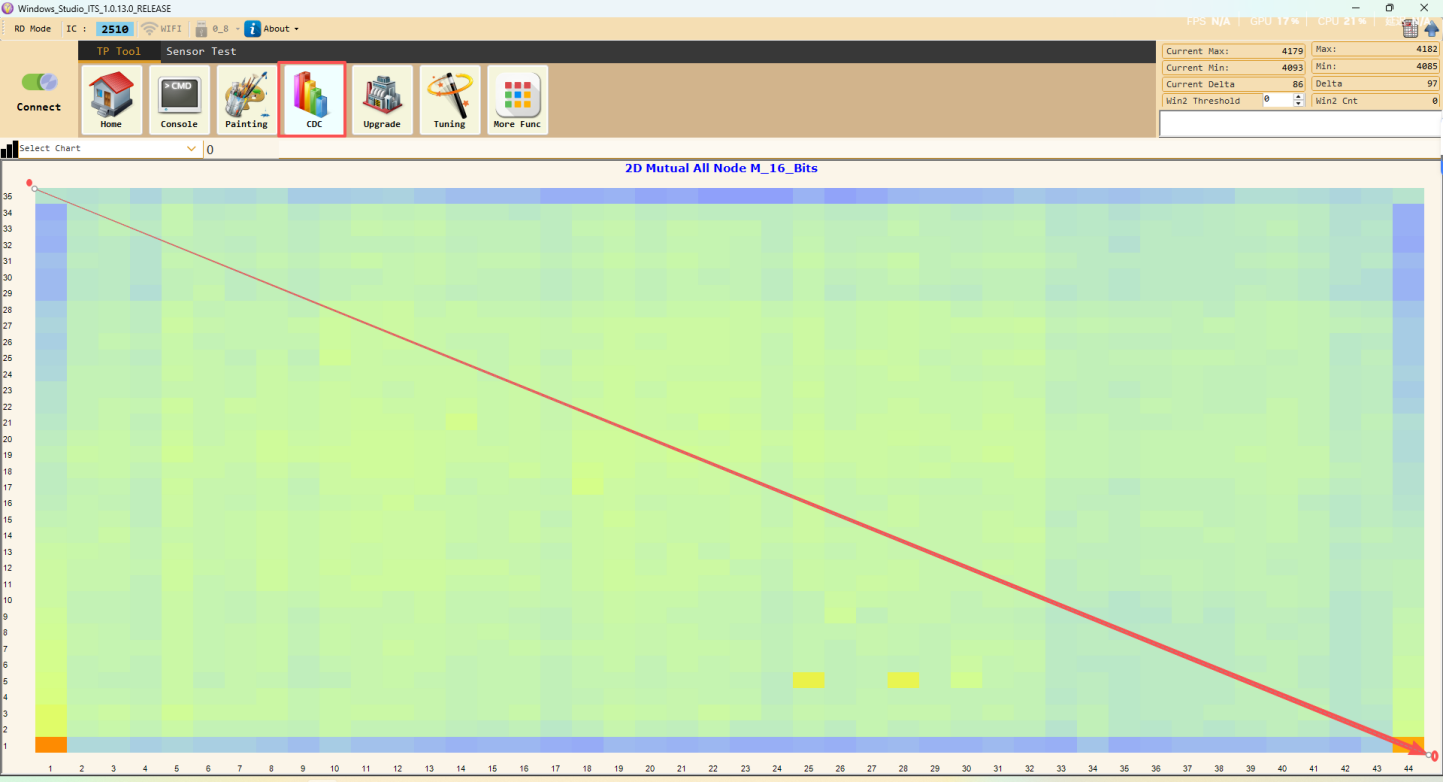The width and height of the screenshot is (1443, 782).
Task: Expand the USB 0_8 device dropdown
Action: pyautogui.click(x=216, y=29)
